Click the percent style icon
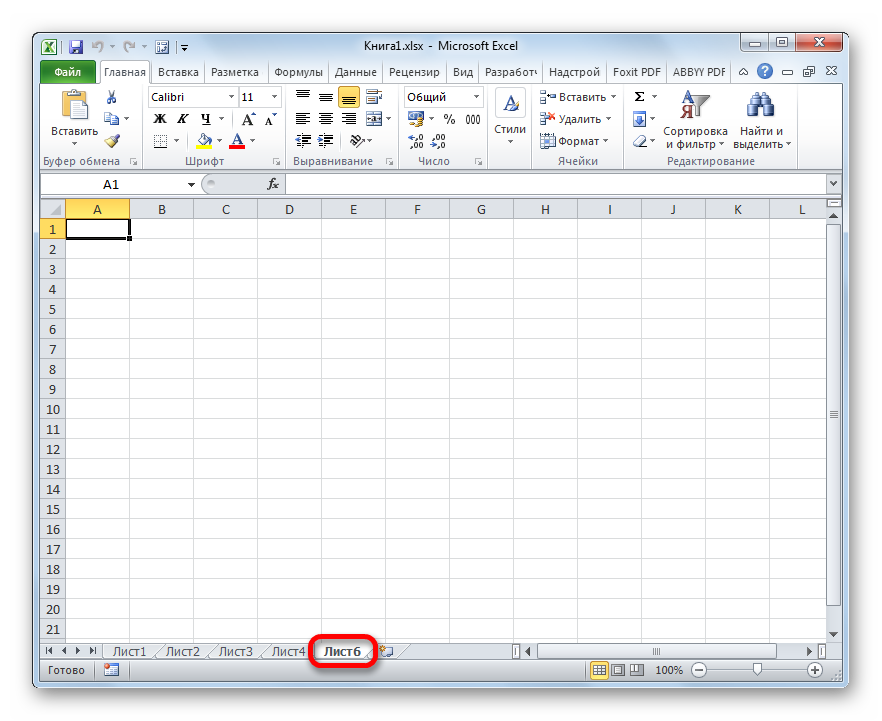882x721 pixels. tap(449, 119)
